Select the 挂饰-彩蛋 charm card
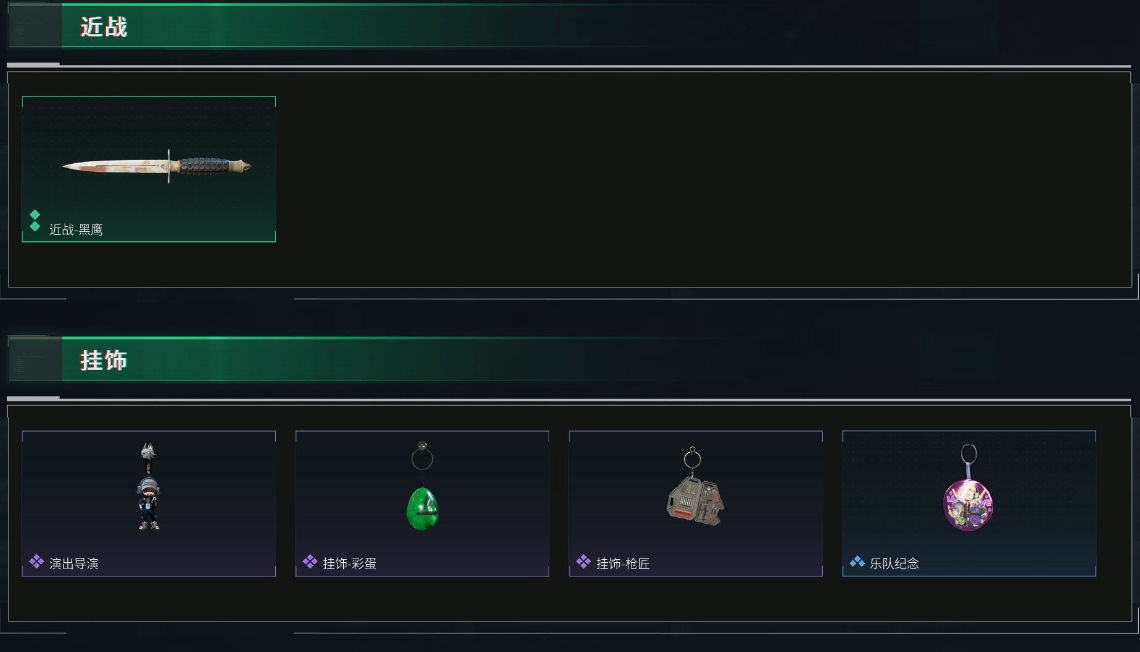Screen dimensions: 1140x652 422,504
